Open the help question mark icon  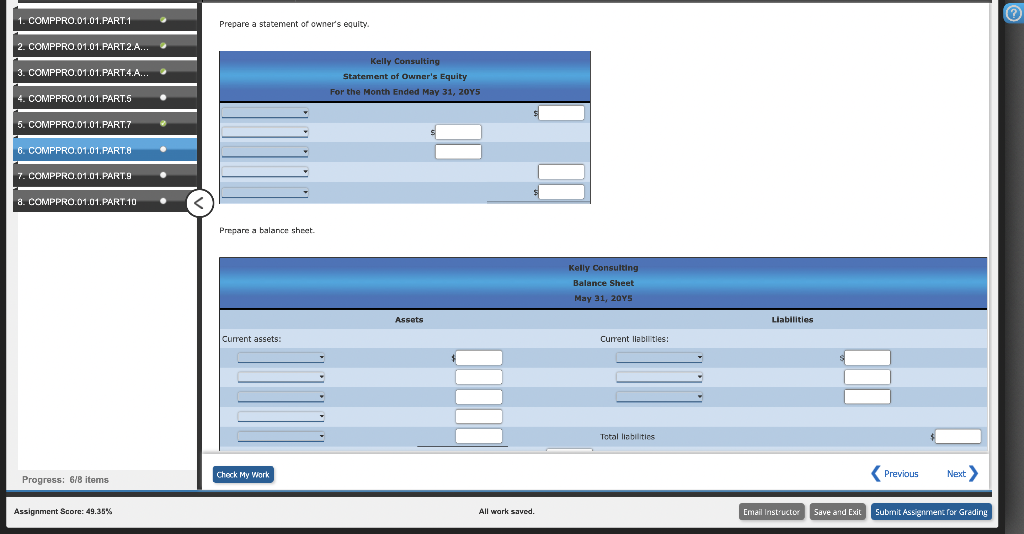[1014, 14]
